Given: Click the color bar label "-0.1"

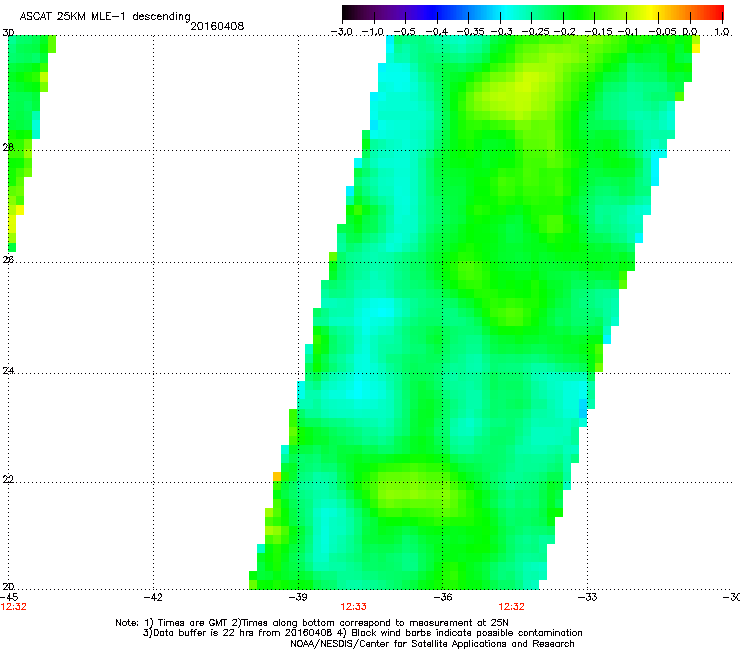Looking at the screenshot, I should coord(628,32).
